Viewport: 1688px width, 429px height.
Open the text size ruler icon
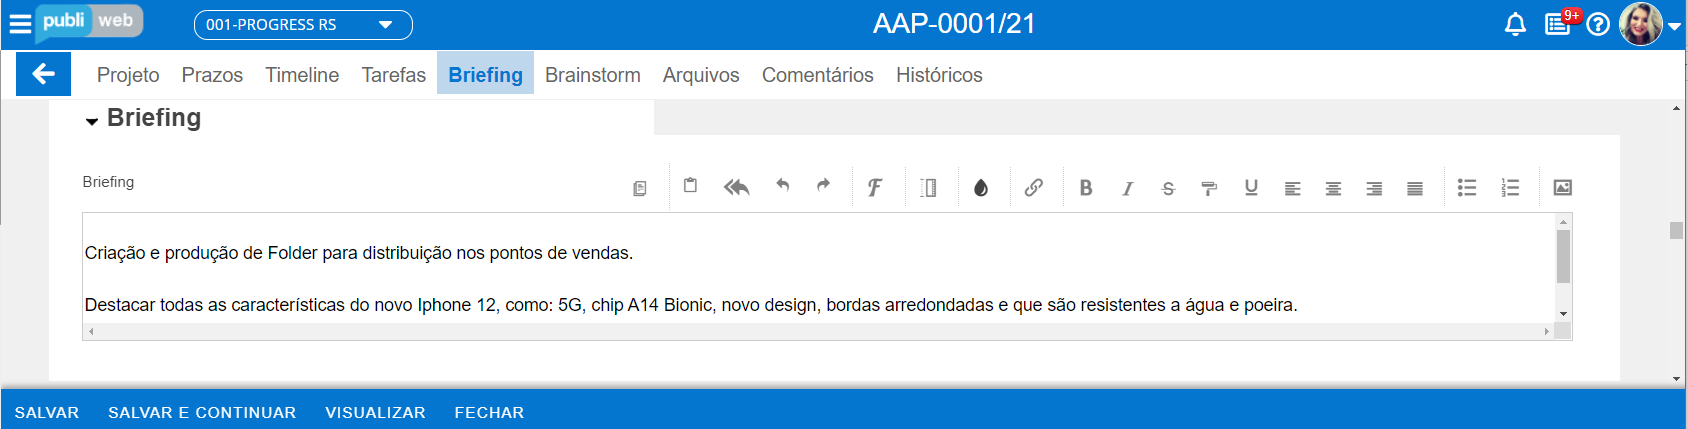[928, 187]
